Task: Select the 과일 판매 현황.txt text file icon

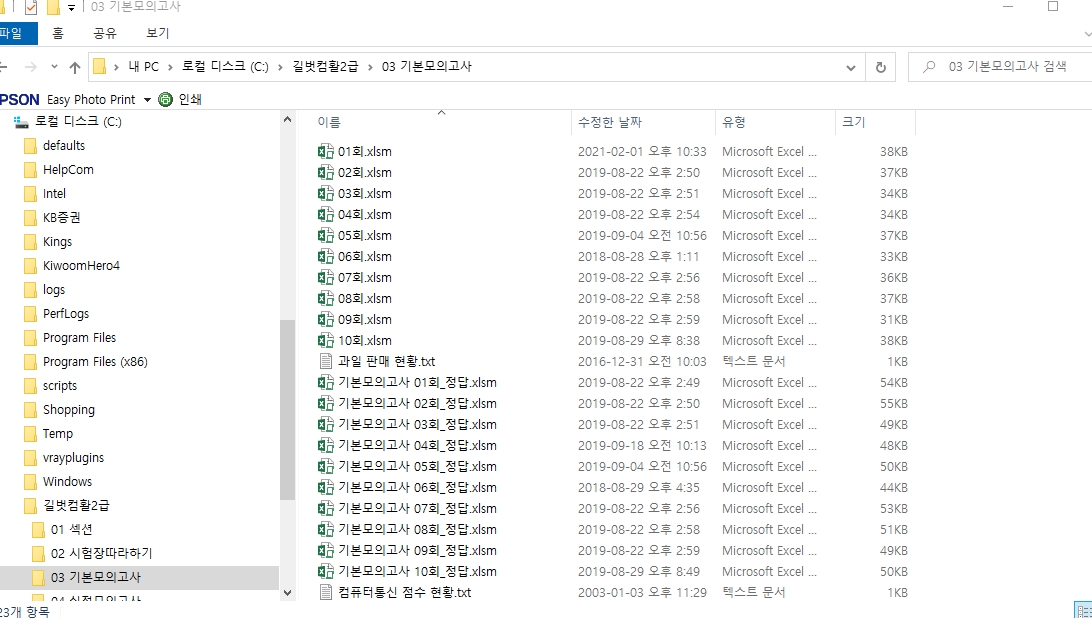Action: [x=325, y=362]
